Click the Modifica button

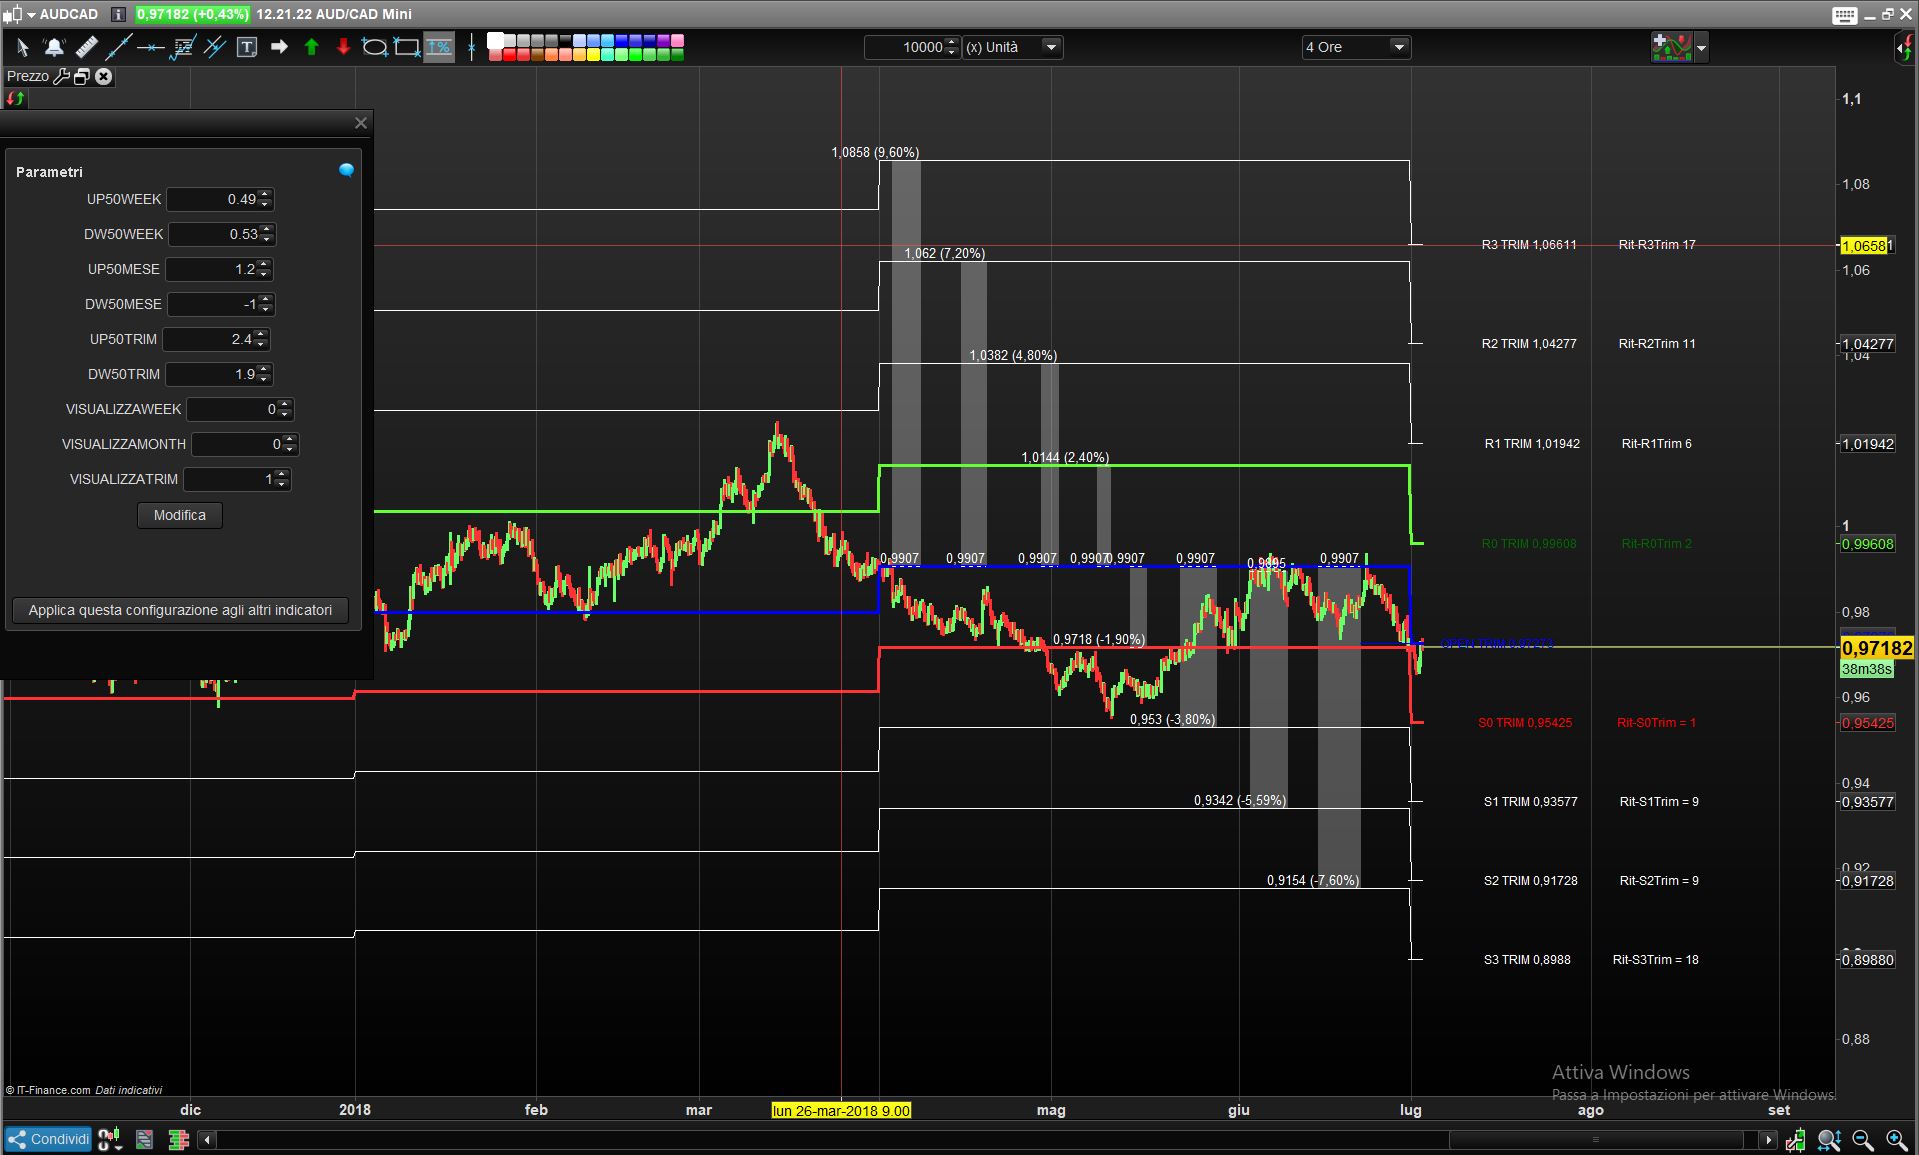(x=180, y=515)
